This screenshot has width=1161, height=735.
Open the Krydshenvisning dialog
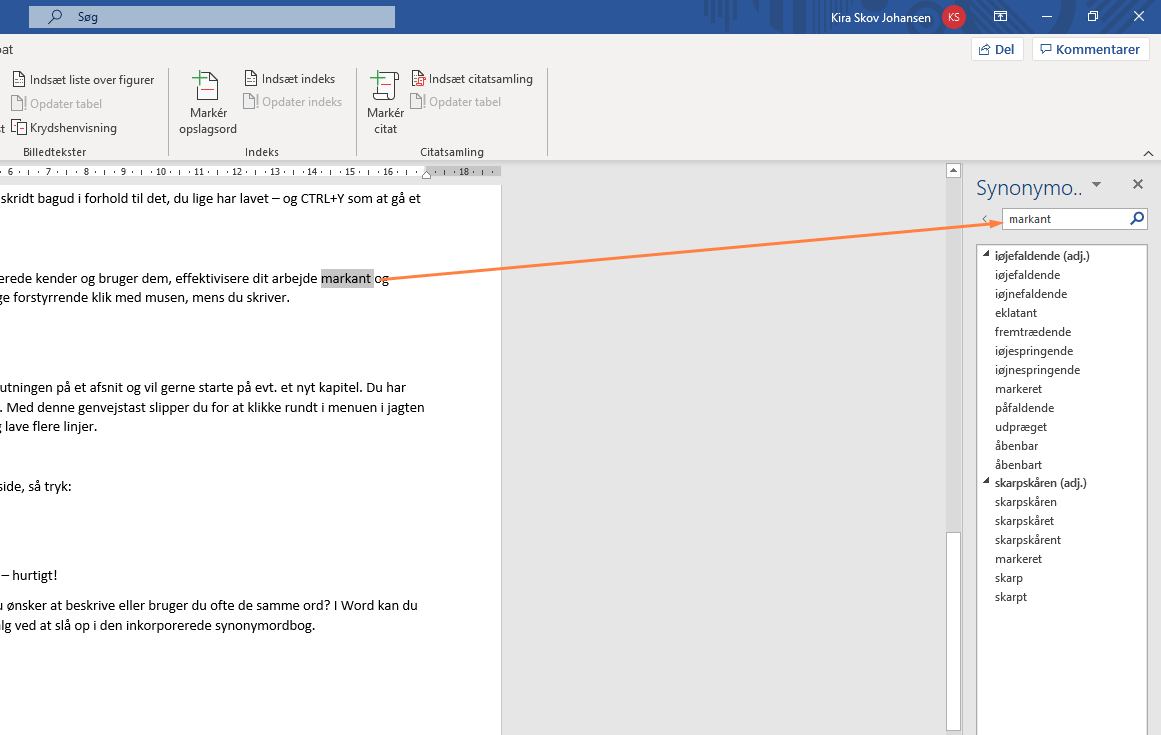tap(65, 128)
